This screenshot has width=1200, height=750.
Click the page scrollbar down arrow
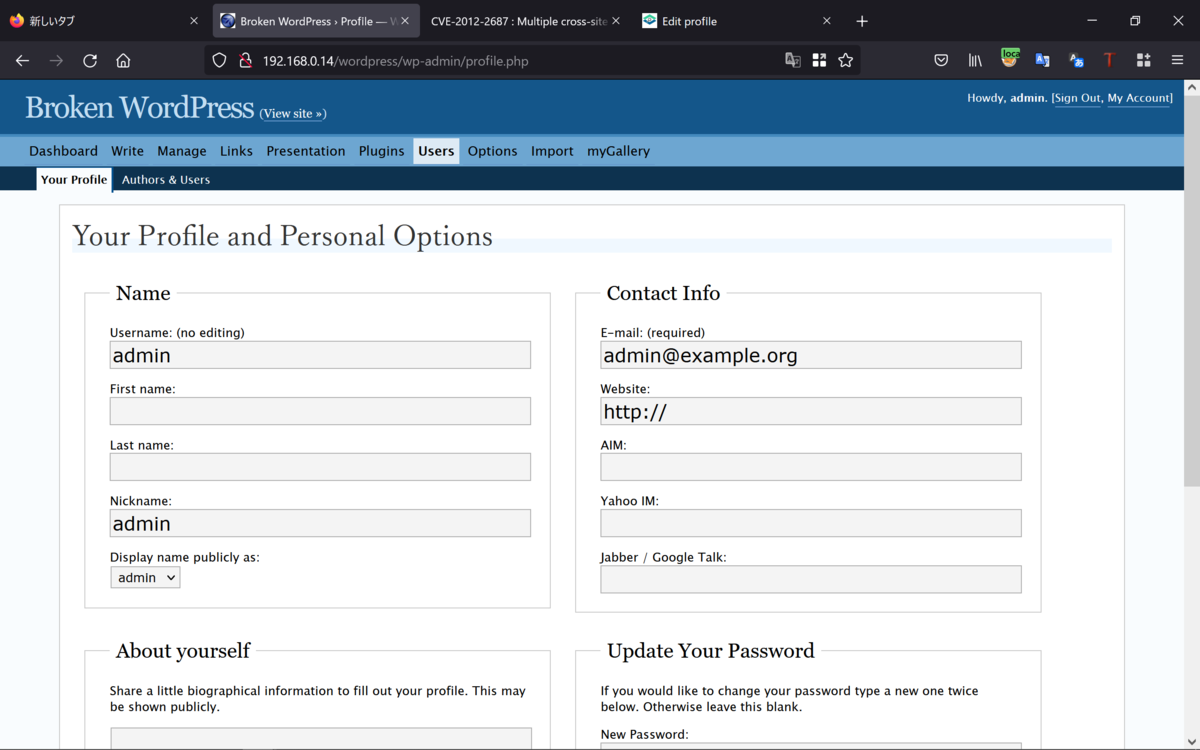point(1191,741)
